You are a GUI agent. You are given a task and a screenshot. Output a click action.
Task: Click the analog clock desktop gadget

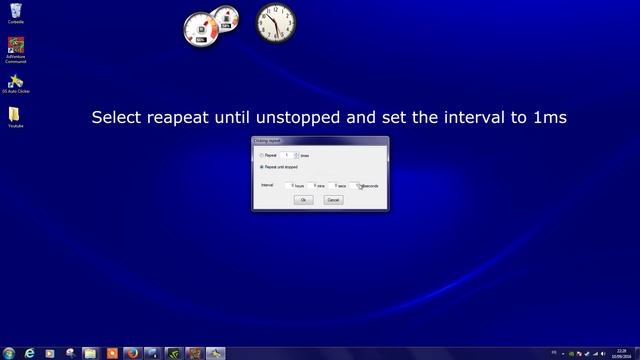pos(276,22)
